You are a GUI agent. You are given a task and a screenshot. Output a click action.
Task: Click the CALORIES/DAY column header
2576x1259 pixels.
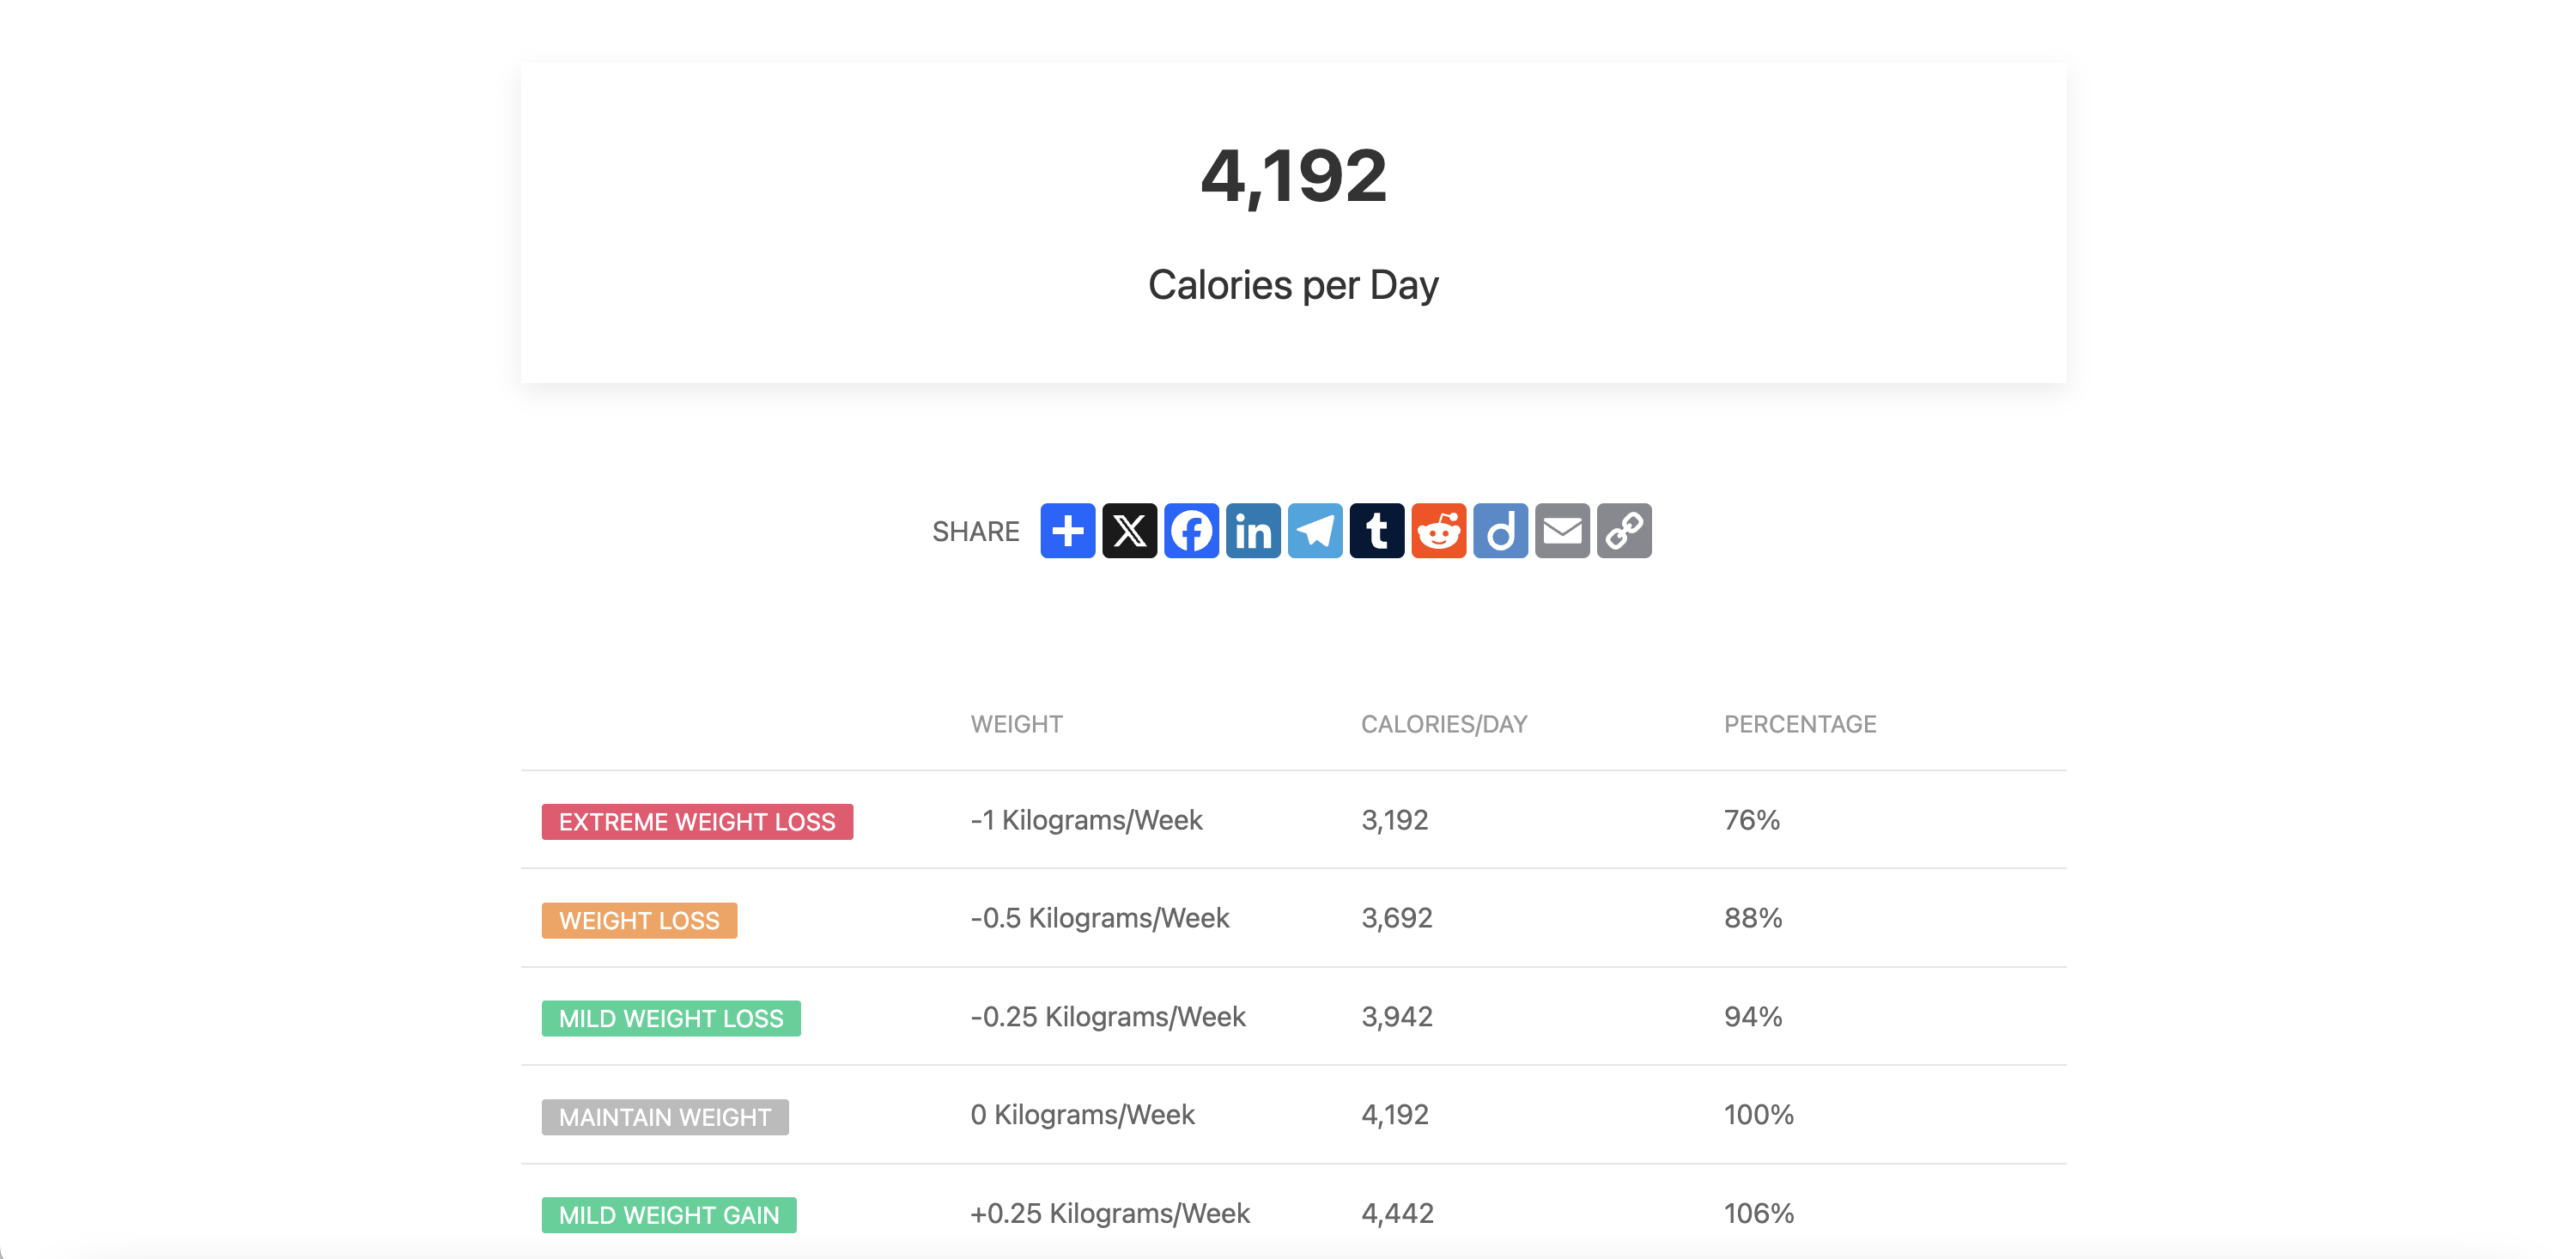1444,723
